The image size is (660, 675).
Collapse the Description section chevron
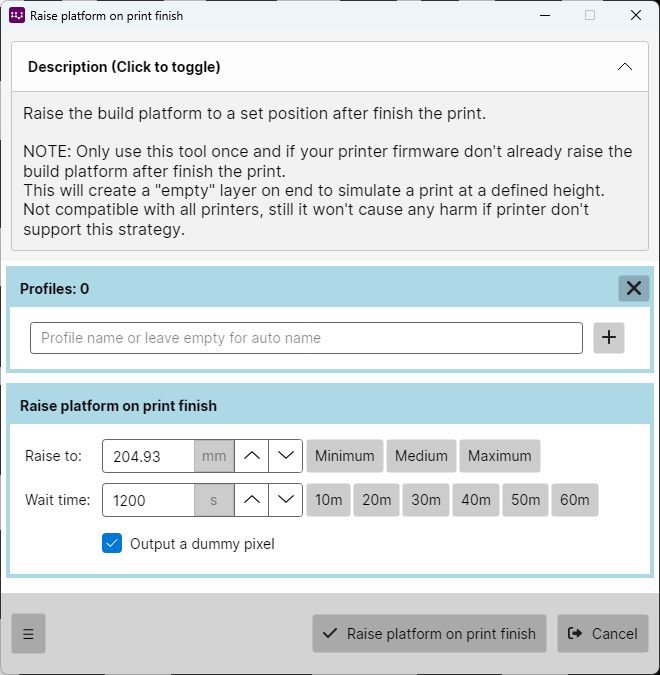click(625, 67)
